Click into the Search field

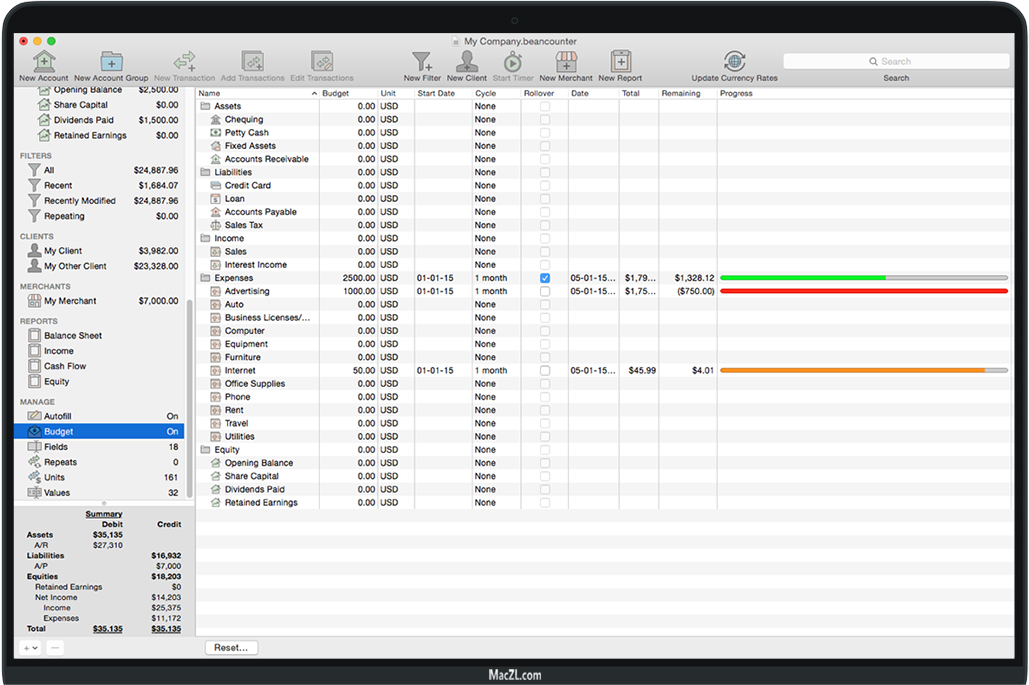pyautogui.click(x=896, y=62)
